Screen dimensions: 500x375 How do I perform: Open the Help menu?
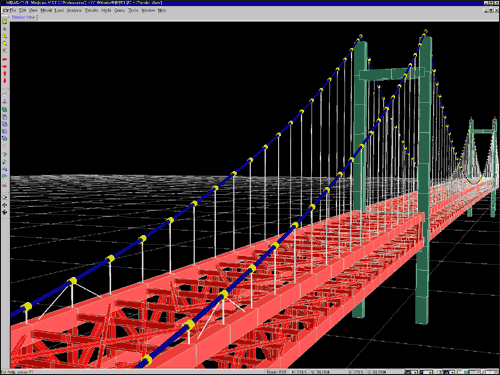(x=162, y=10)
